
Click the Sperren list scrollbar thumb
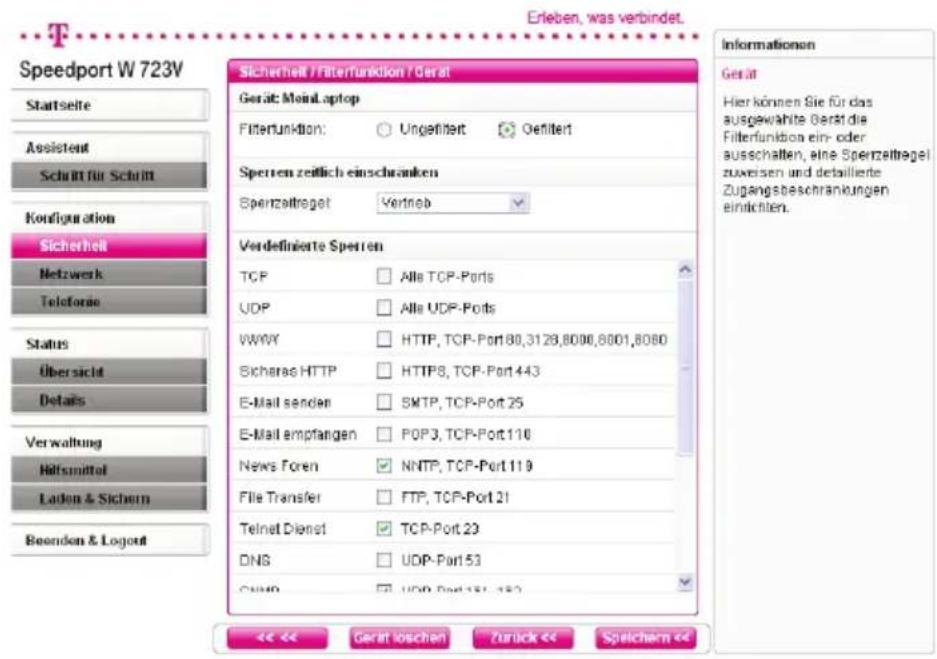685,367
